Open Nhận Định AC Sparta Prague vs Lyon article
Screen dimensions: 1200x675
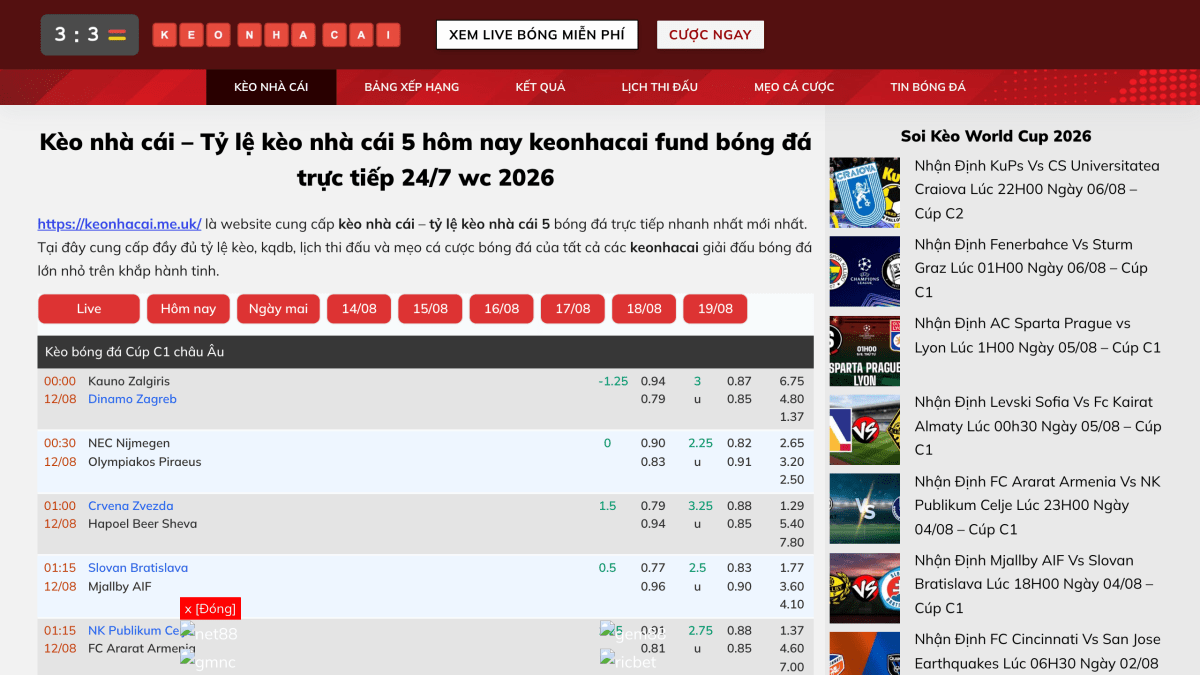1038,335
